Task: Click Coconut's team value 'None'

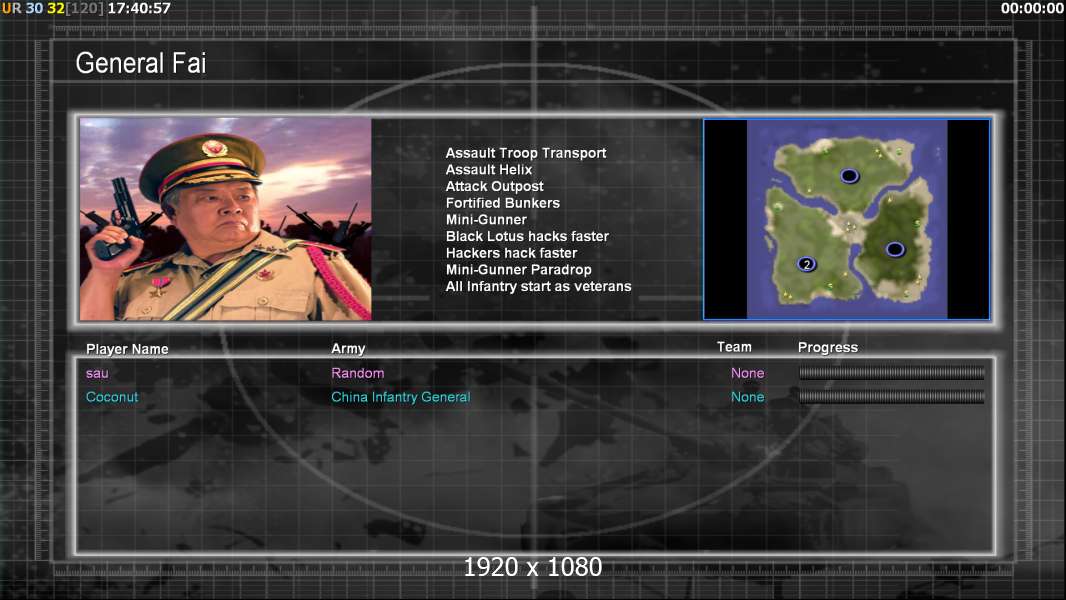Action: [747, 397]
